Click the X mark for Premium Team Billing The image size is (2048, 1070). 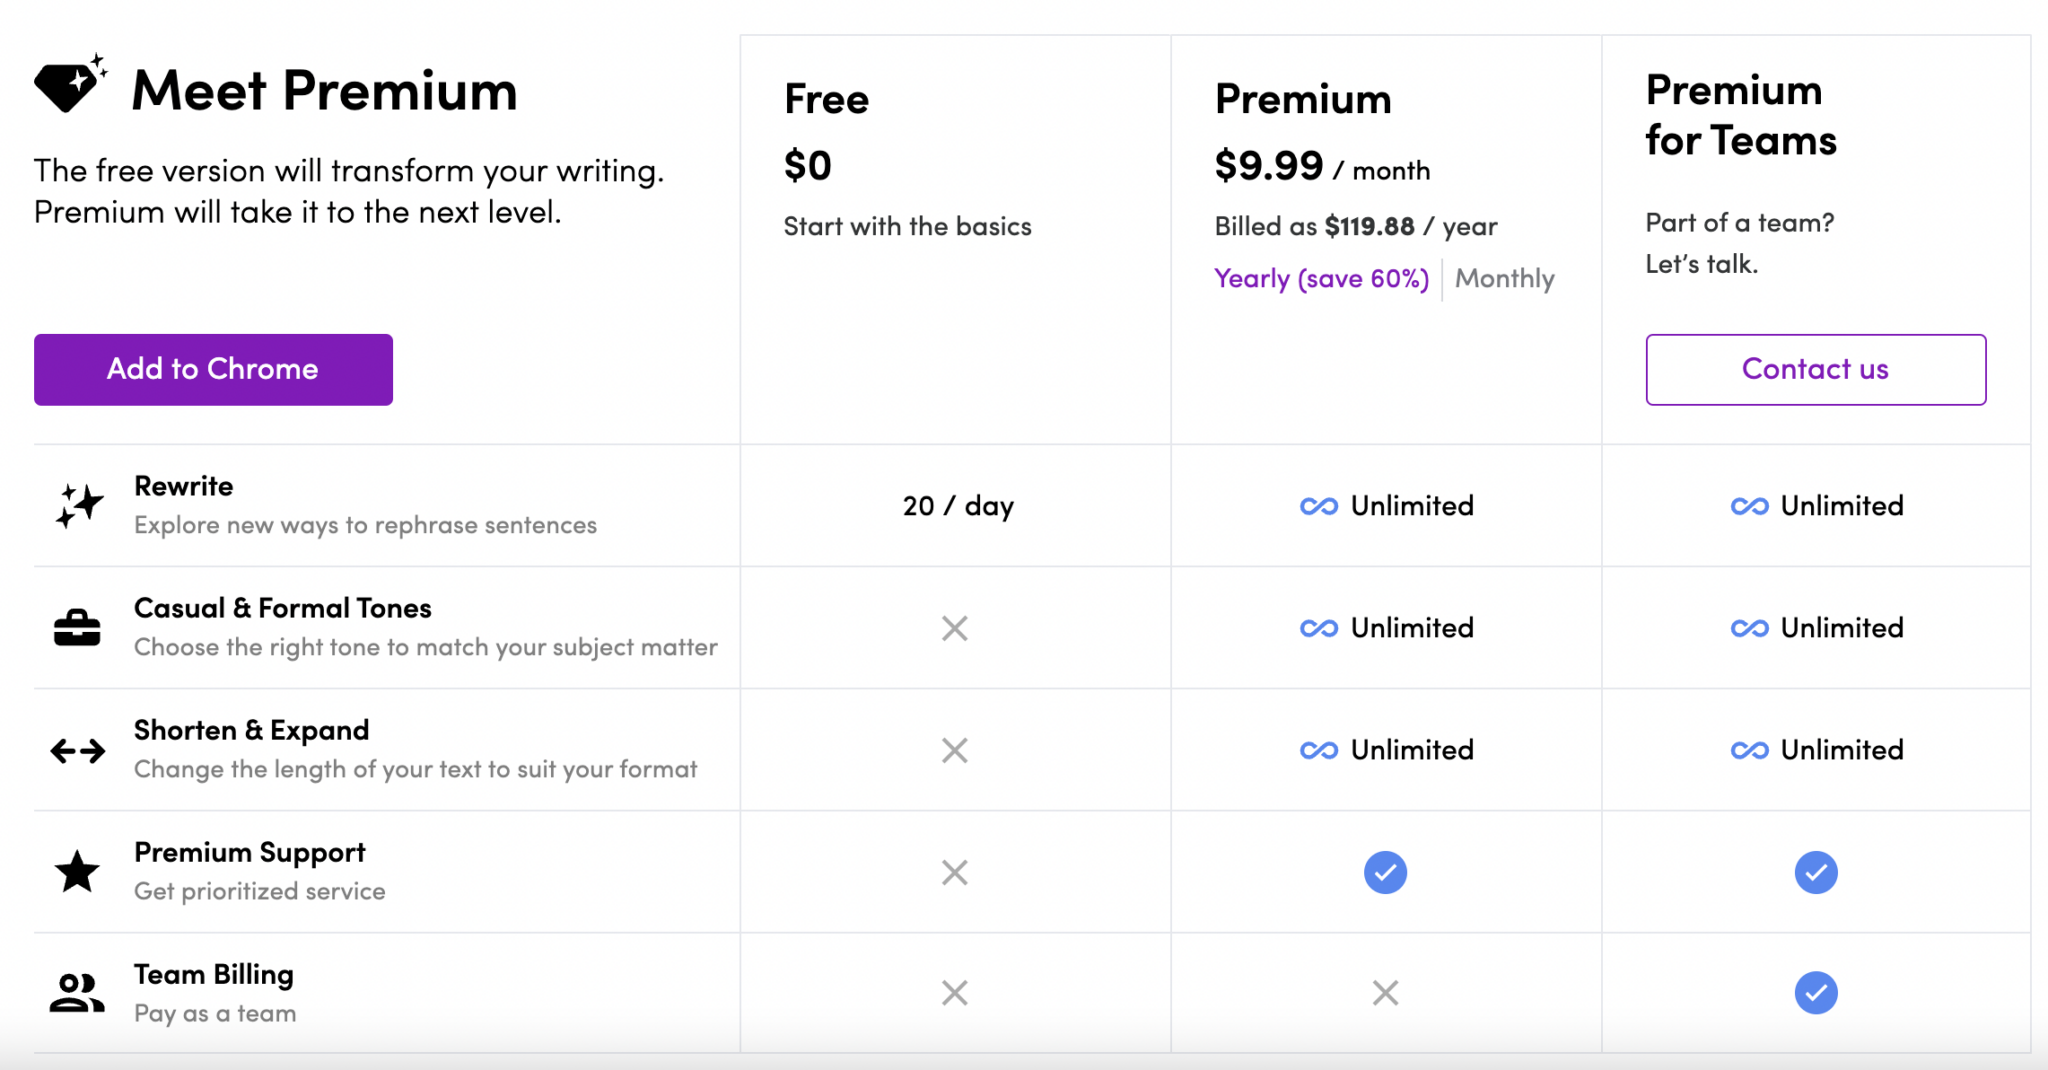point(1385,993)
